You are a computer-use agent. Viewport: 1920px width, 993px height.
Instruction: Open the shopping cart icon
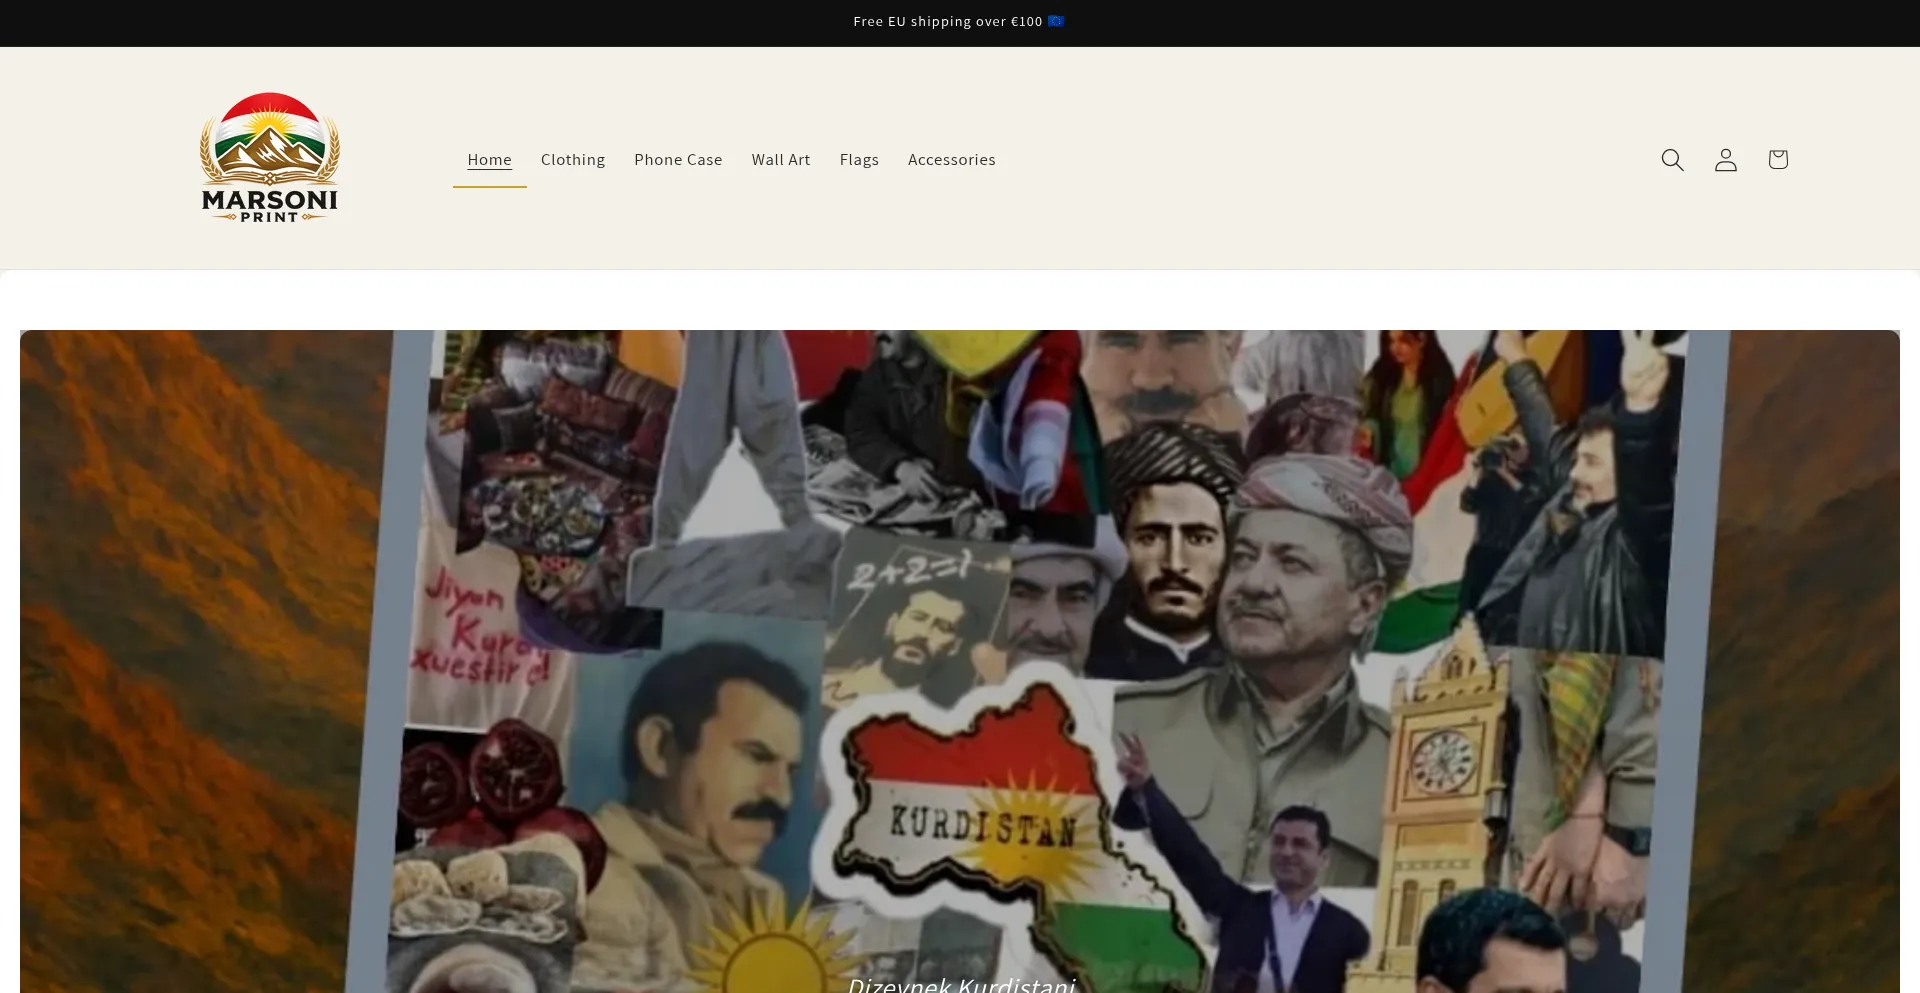[1777, 160]
